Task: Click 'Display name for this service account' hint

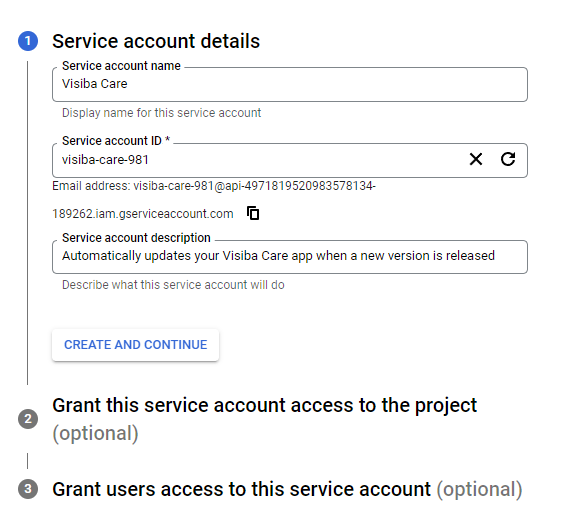Action: click(161, 113)
